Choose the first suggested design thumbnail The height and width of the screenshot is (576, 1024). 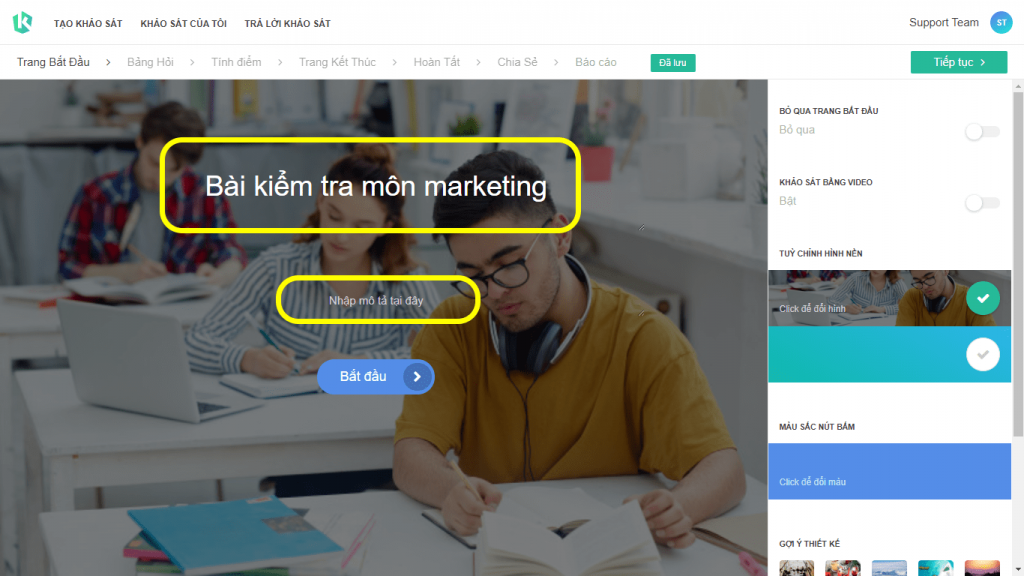(x=796, y=568)
